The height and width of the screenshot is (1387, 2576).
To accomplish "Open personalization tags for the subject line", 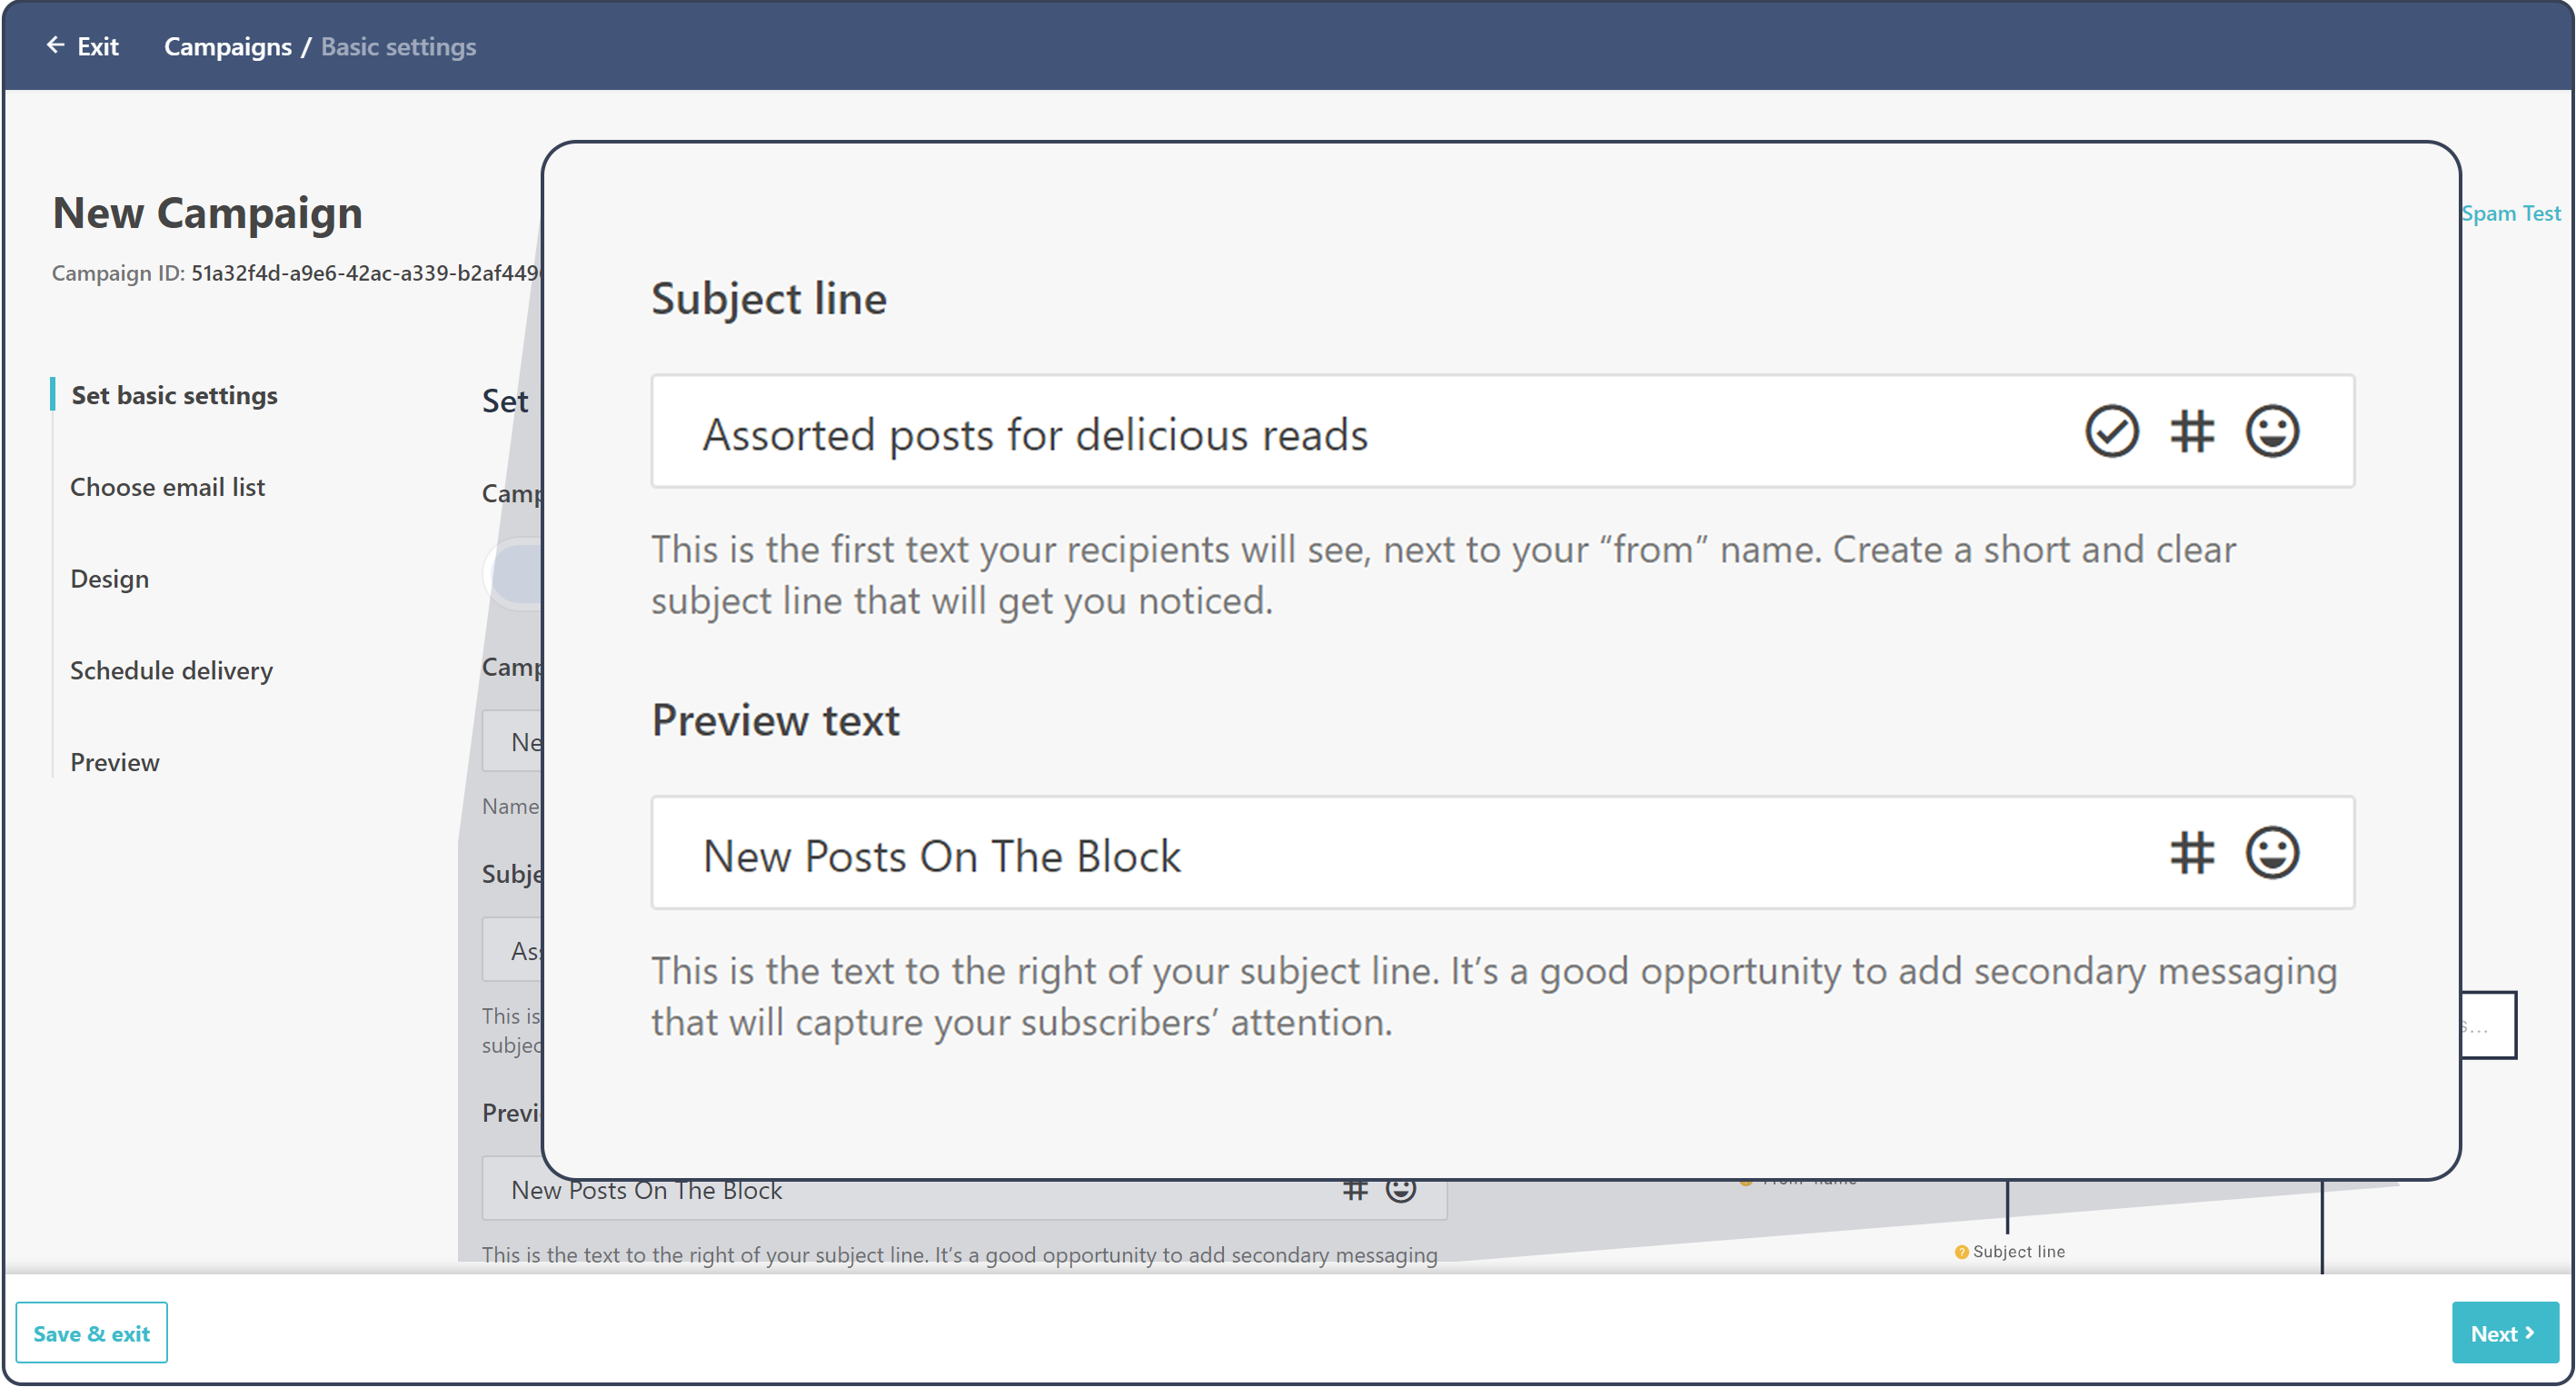I will 2191,431.
